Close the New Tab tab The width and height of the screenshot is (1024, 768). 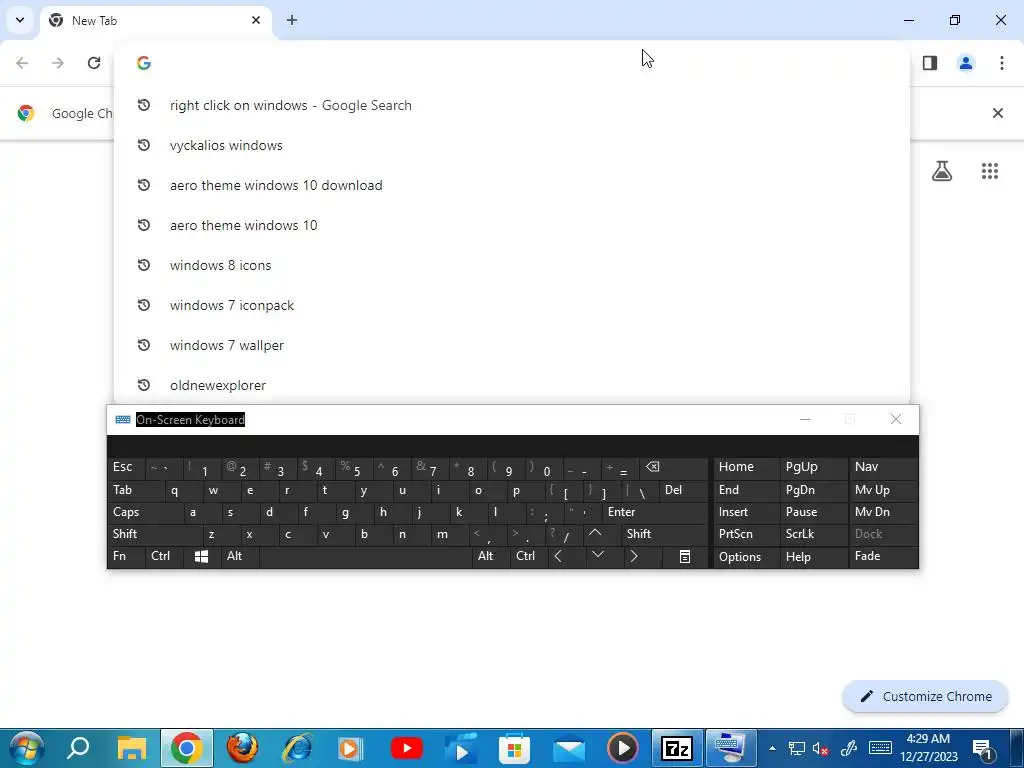pos(256,20)
